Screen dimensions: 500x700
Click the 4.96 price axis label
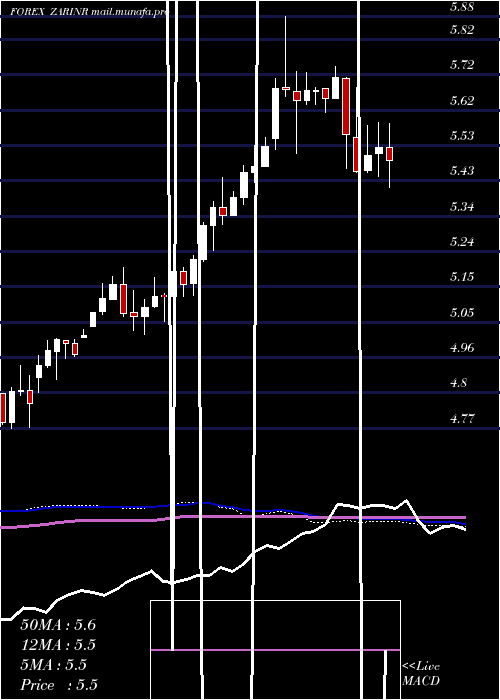461,348
